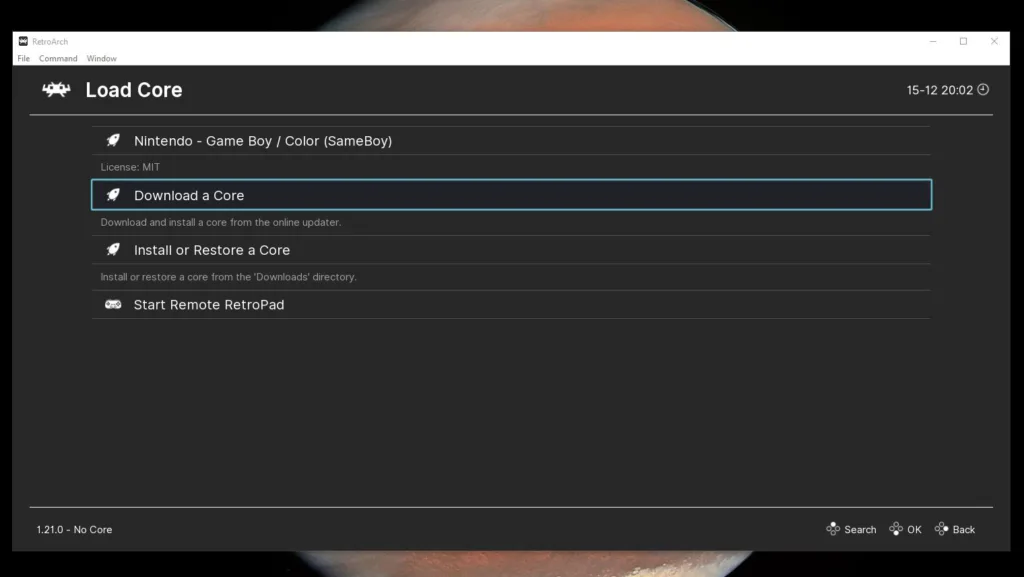Click the clock icon next to the time
1024x577 pixels.
(982, 89)
